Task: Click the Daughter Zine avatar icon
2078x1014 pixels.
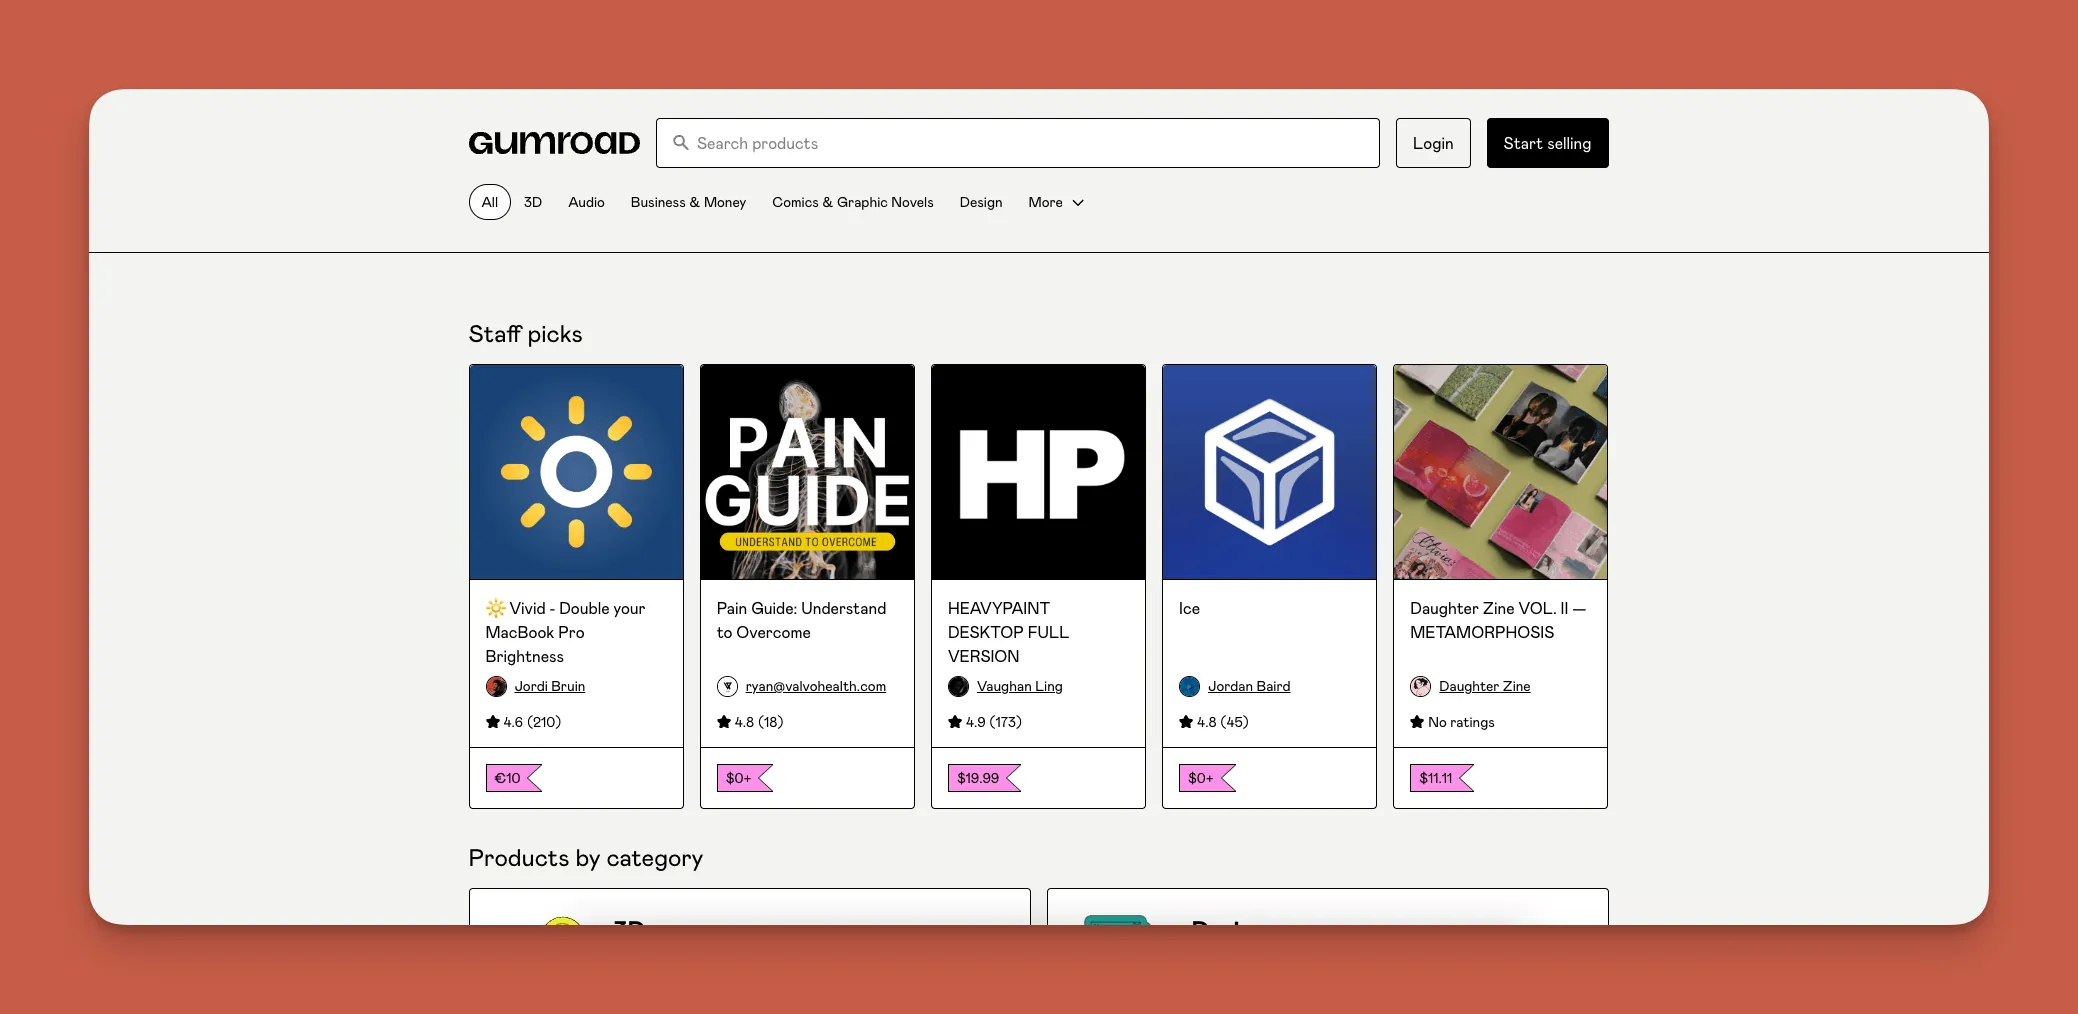Action: point(1420,686)
